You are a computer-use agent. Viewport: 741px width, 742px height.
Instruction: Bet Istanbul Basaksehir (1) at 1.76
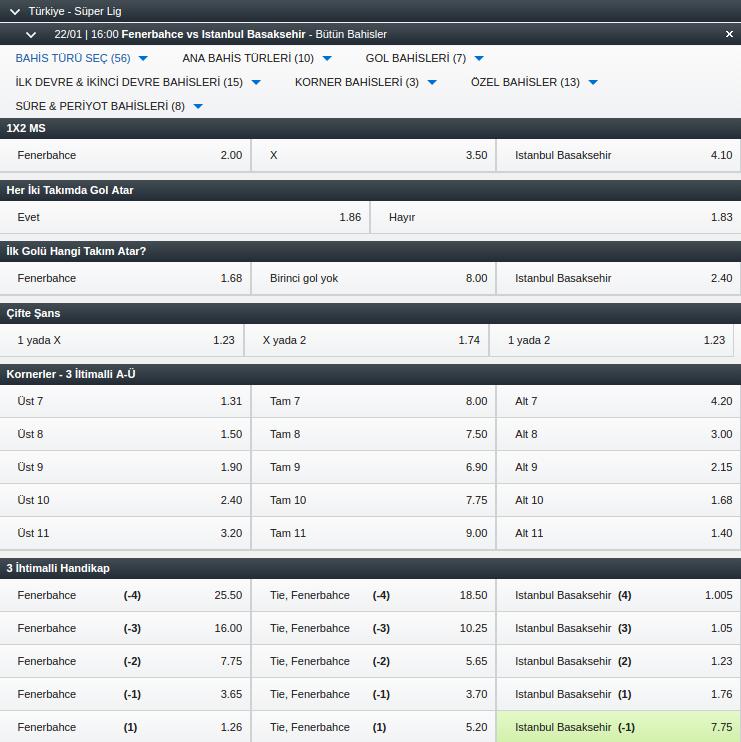click(x=618, y=694)
